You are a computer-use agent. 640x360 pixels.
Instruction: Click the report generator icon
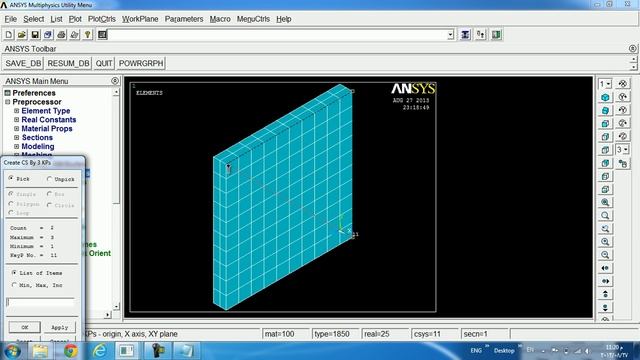pyautogui.click(x=74, y=35)
